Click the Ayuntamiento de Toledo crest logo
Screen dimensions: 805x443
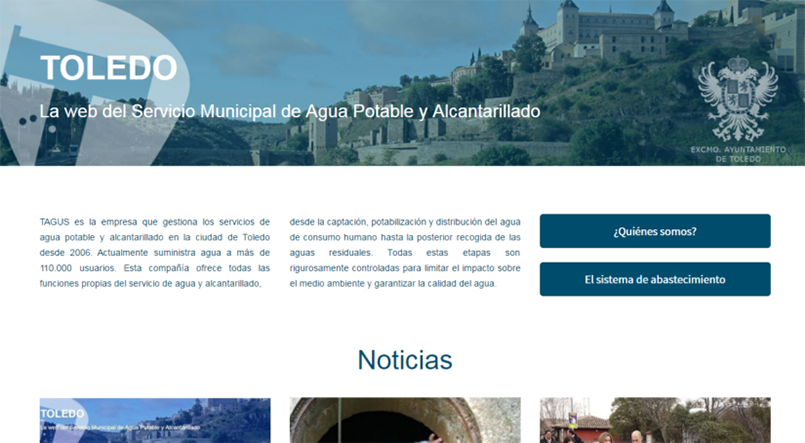pos(738,99)
